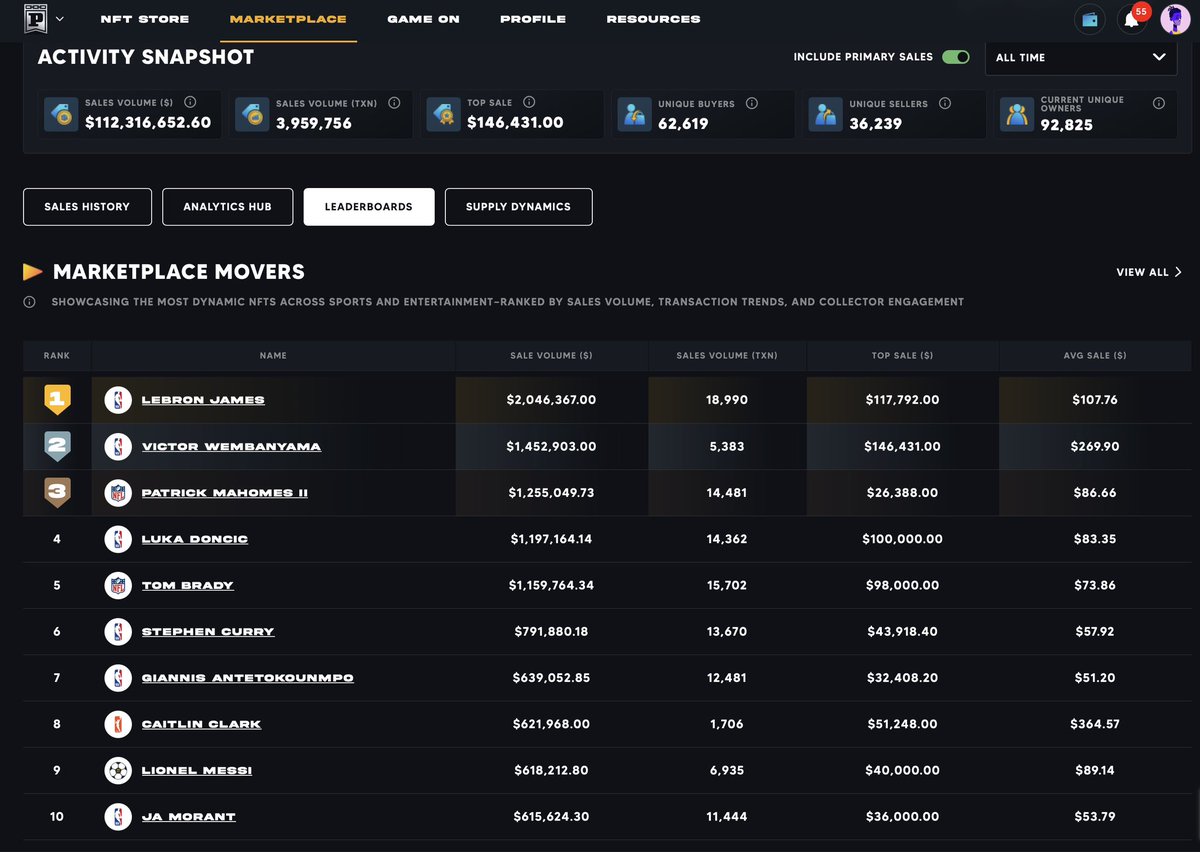
Task: Open Stephen Curry player link
Action: pyautogui.click(x=208, y=632)
